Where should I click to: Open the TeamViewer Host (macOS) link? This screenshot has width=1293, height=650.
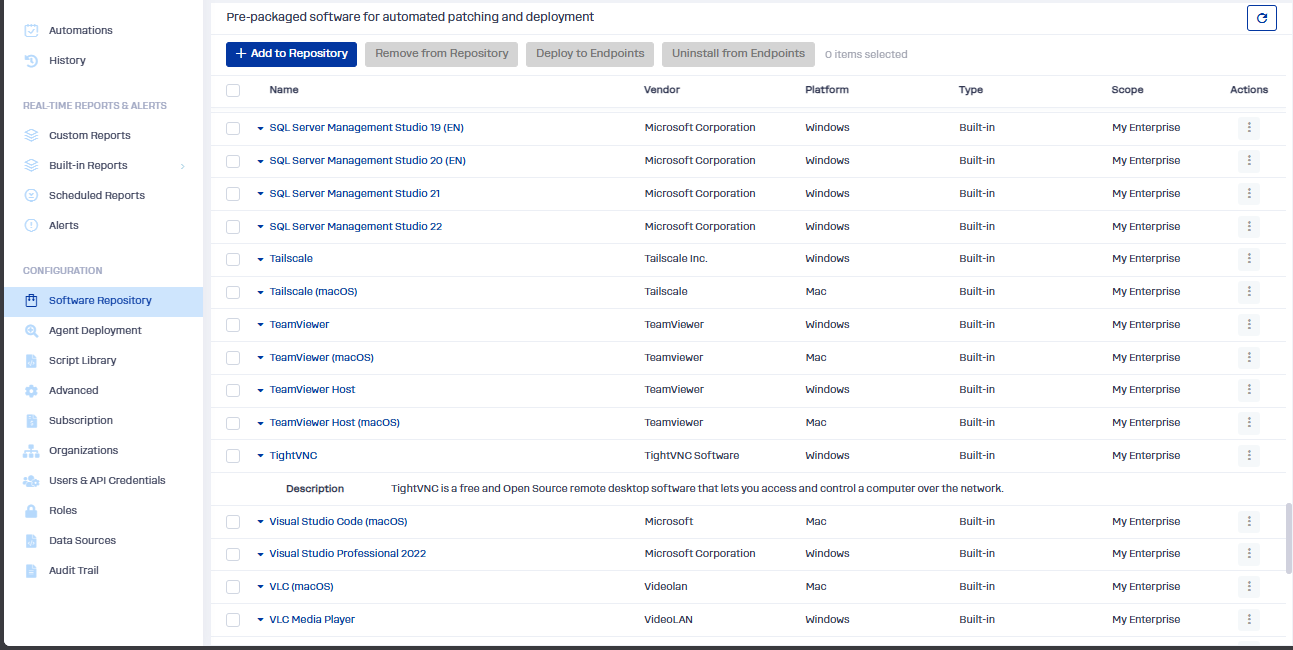pyautogui.click(x=334, y=423)
